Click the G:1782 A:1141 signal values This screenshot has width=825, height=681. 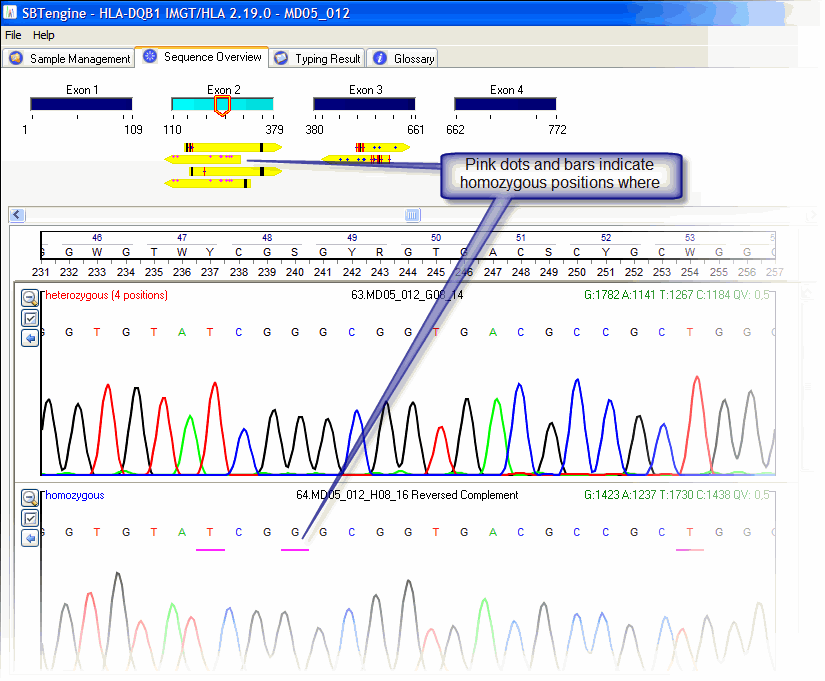pyautogui.click(x=676, y=295)
